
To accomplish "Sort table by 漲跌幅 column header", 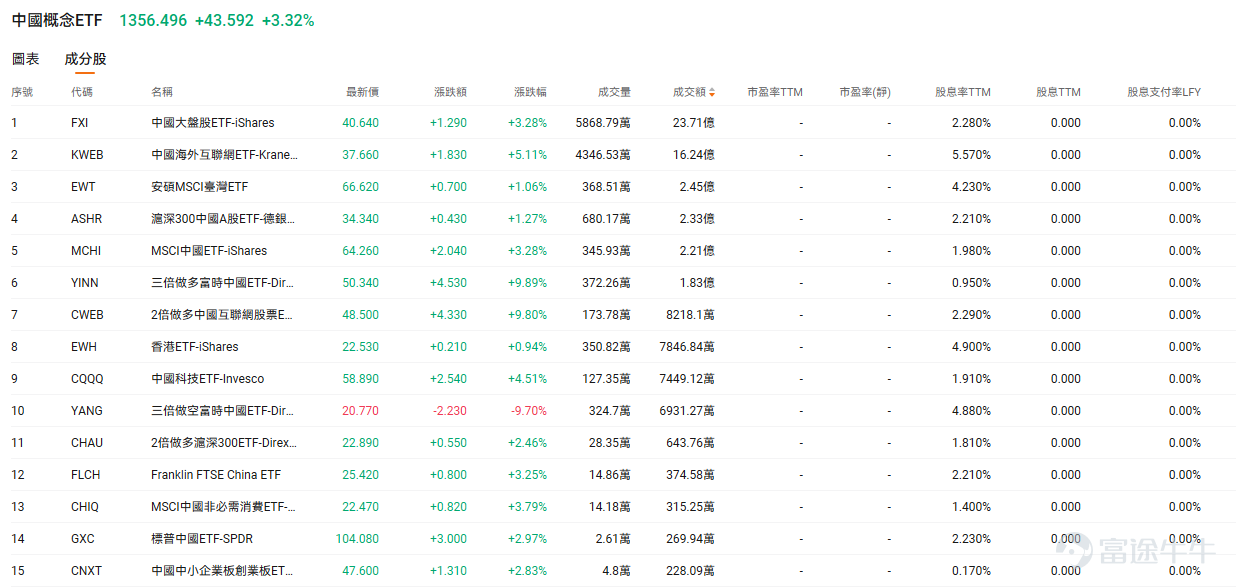I will coord(530,92).
